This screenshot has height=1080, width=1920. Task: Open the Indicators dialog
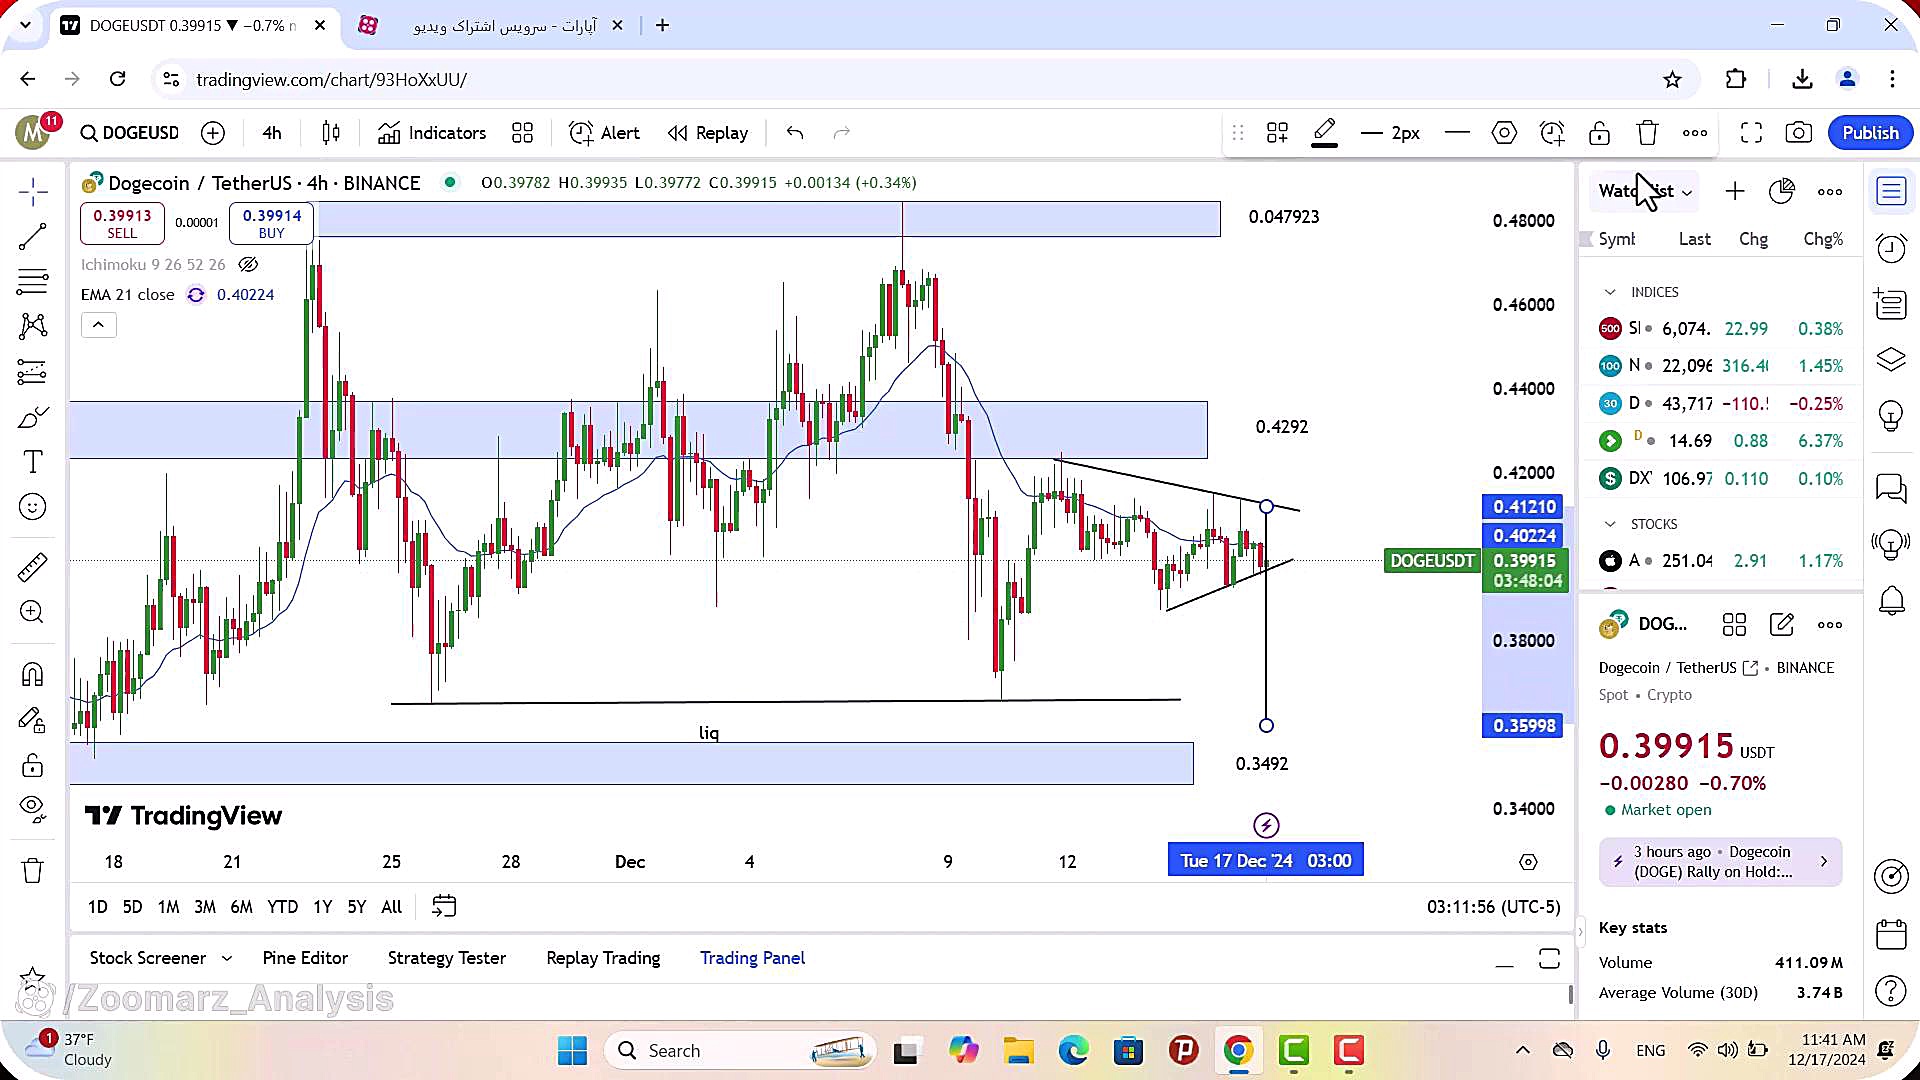432,133
